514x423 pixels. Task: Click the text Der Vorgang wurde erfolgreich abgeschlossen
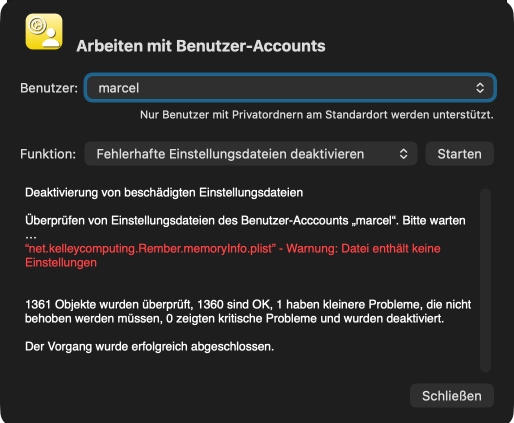pos(149,347)
